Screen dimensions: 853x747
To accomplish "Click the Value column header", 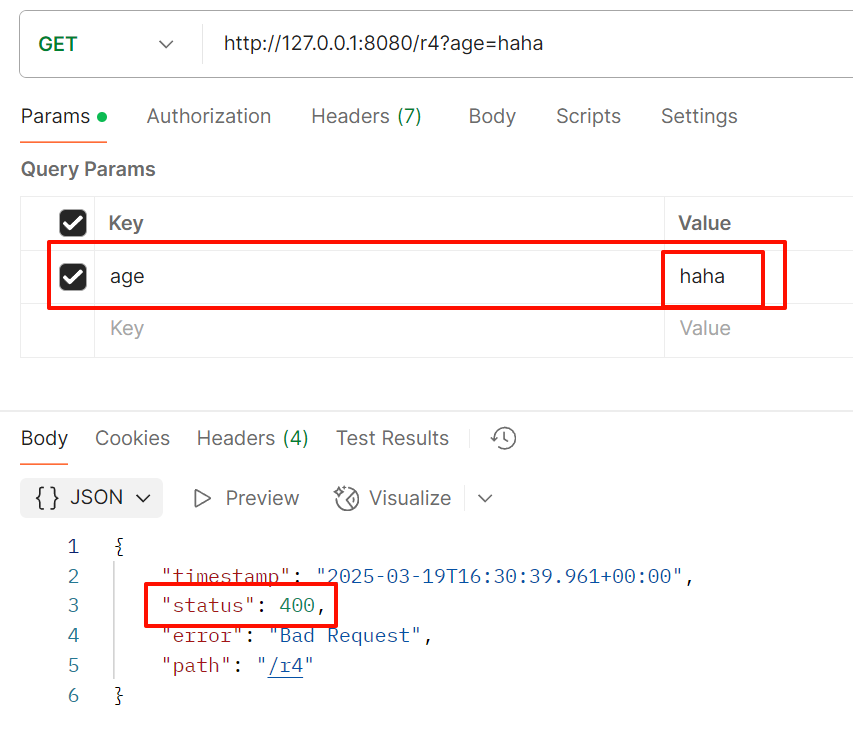I will [x=704, y=223].
